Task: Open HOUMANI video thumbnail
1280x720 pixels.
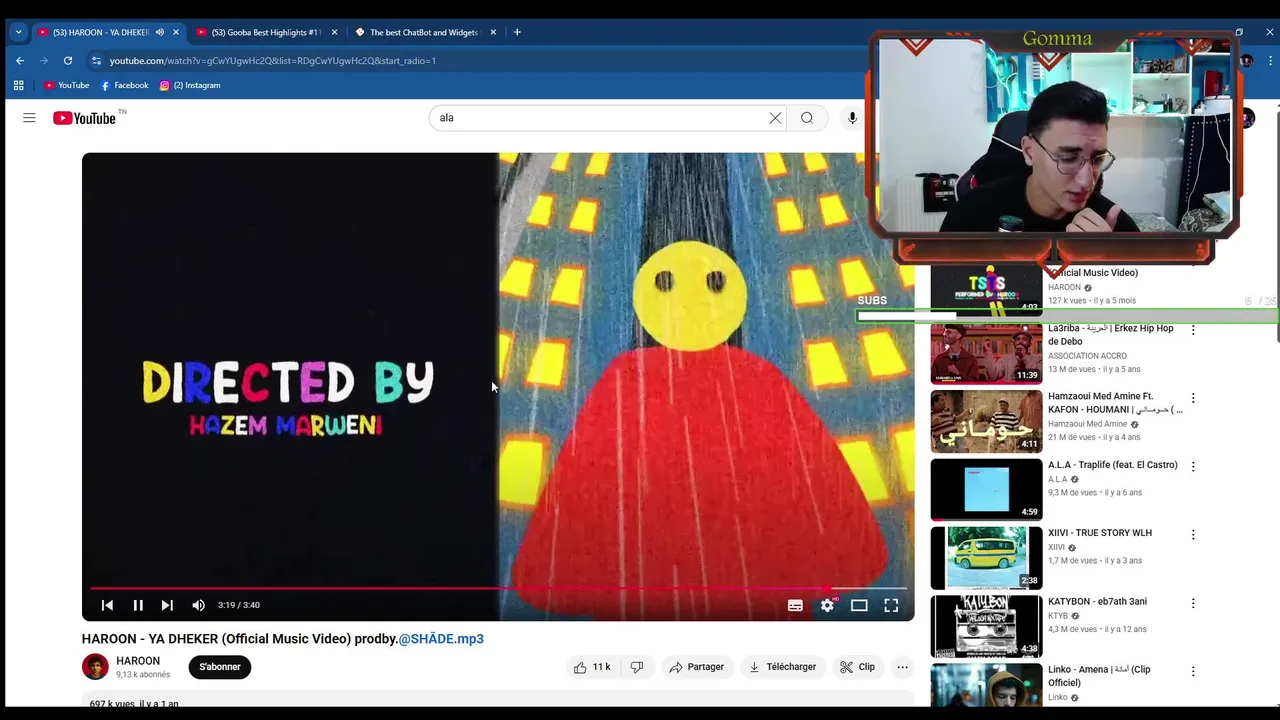Action: click(x=986, y=421)
